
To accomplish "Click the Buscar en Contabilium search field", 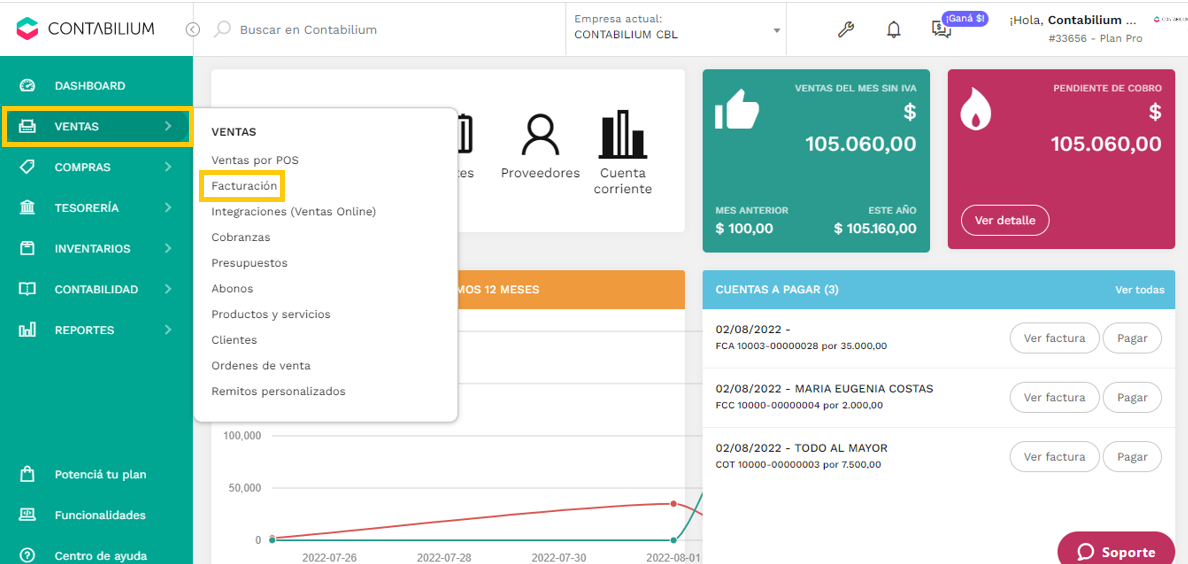I will [308, 30].
